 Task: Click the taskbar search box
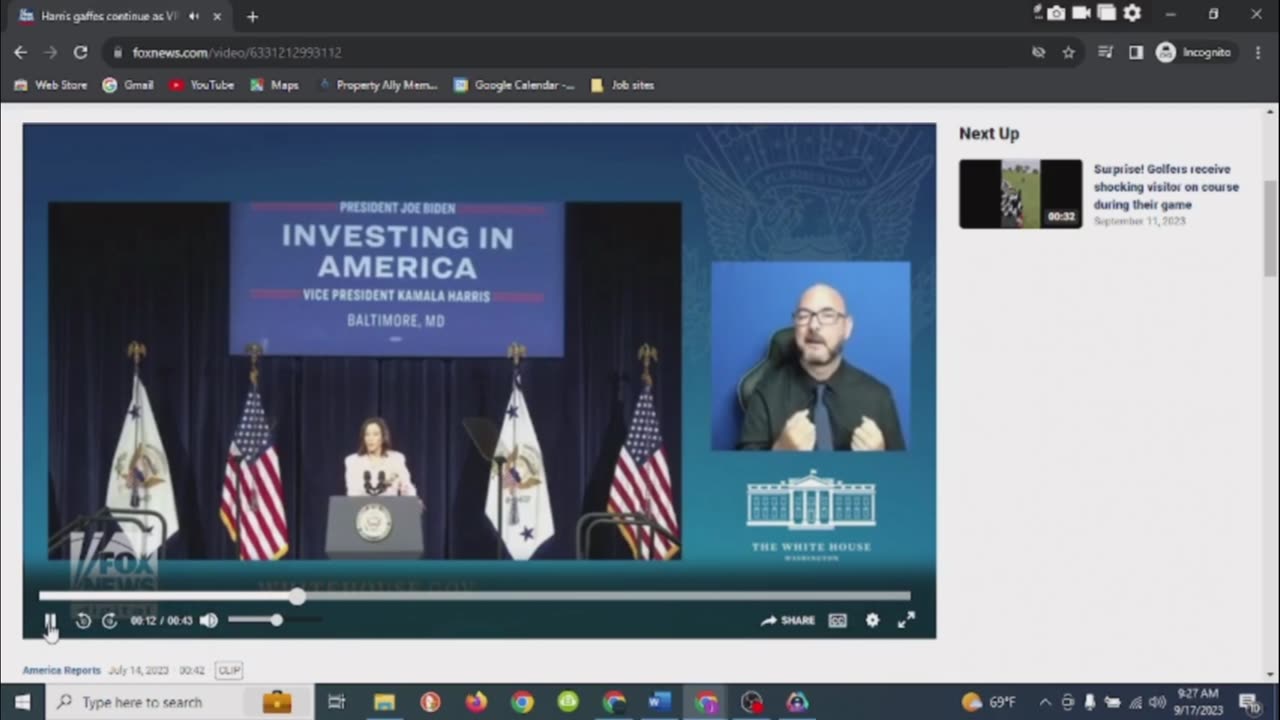point(180,702)
